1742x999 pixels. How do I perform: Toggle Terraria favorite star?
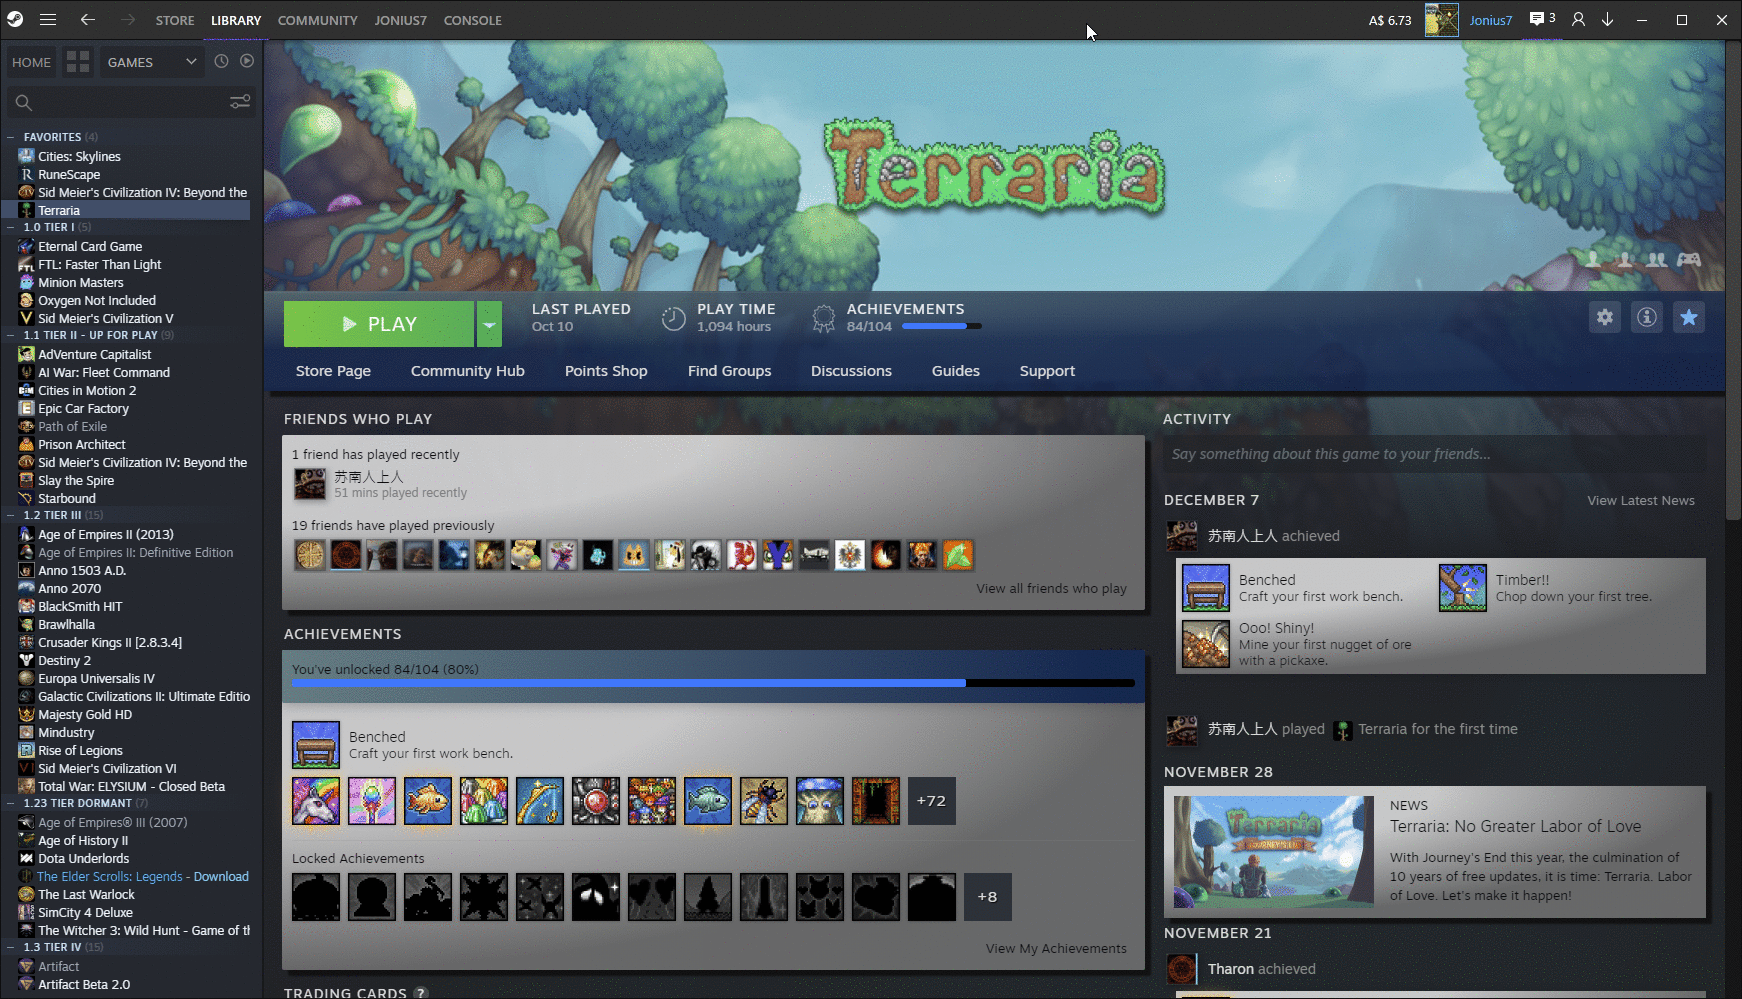[x=1689, y=317]
